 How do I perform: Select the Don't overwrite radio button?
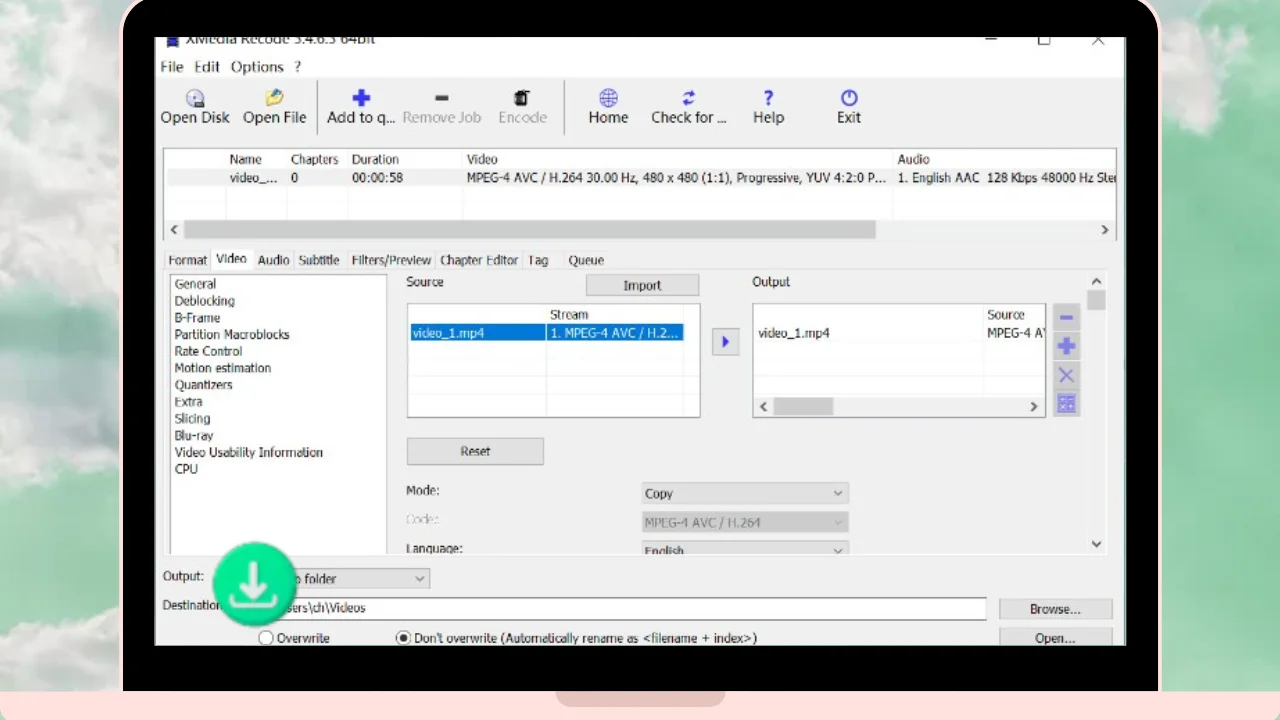tap(403, 638)
